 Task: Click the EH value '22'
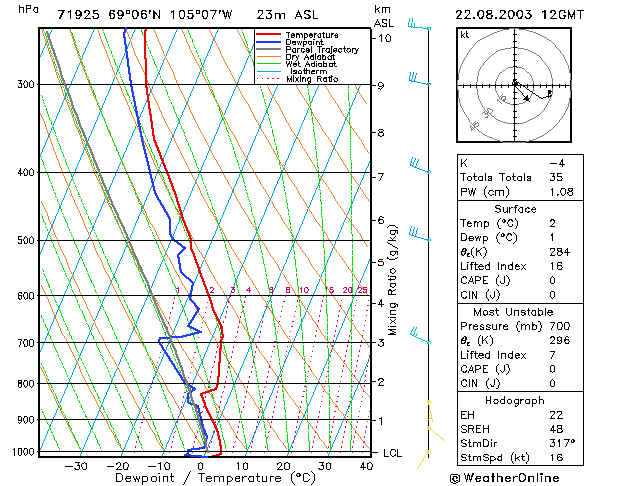pyautogui.click(x=556, y=415)
